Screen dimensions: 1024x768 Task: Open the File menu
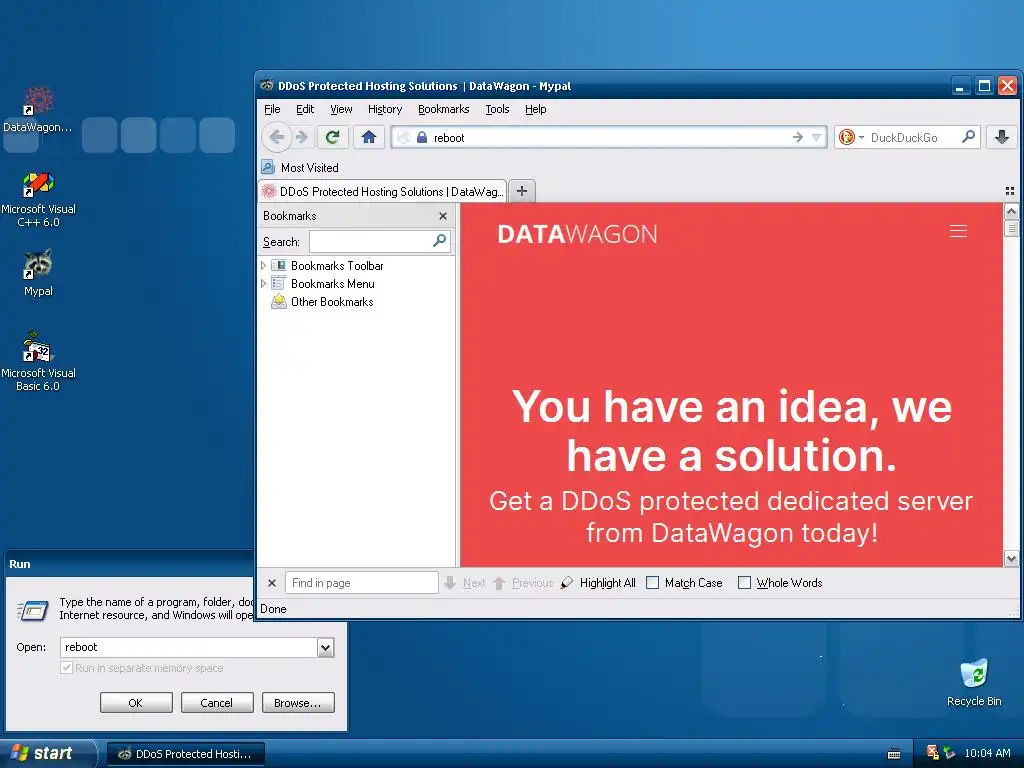[272, 109]
